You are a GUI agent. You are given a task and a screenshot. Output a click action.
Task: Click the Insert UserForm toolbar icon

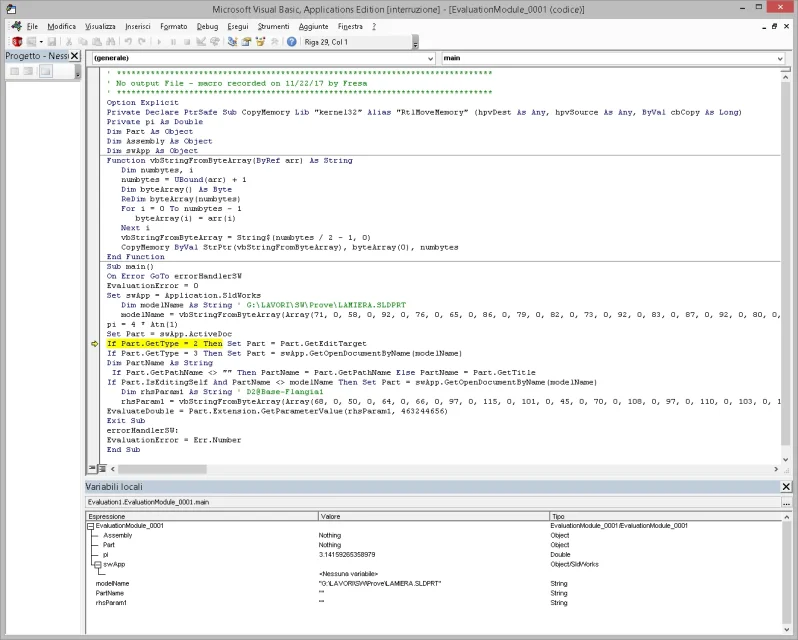coord(32,42)
